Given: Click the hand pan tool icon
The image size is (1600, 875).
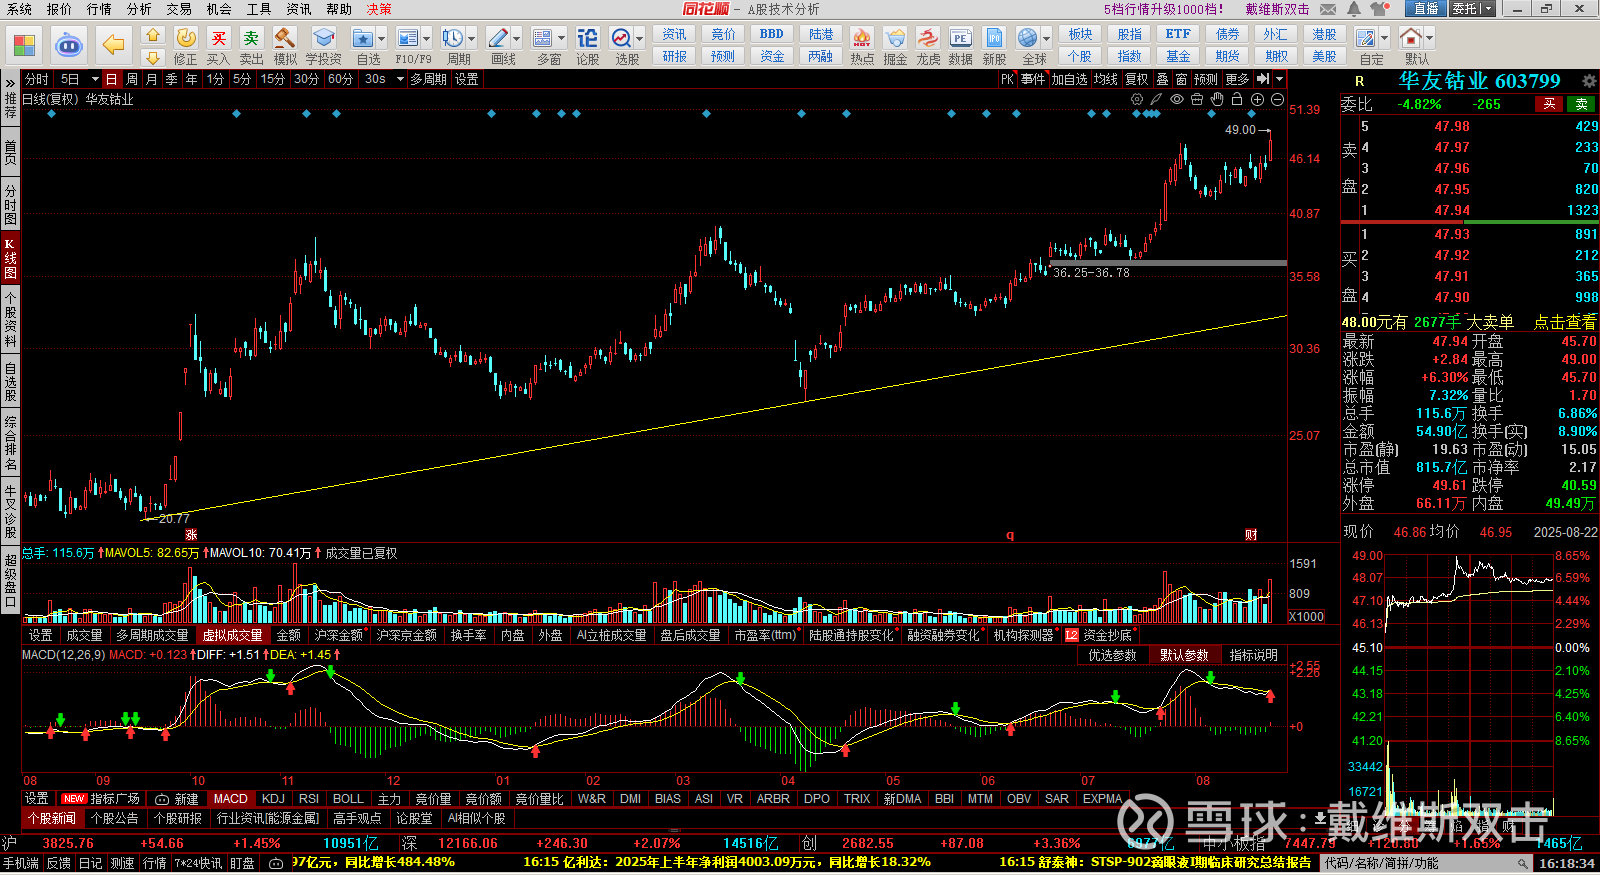Looking at the screenshot, I should coord(1217,99).
